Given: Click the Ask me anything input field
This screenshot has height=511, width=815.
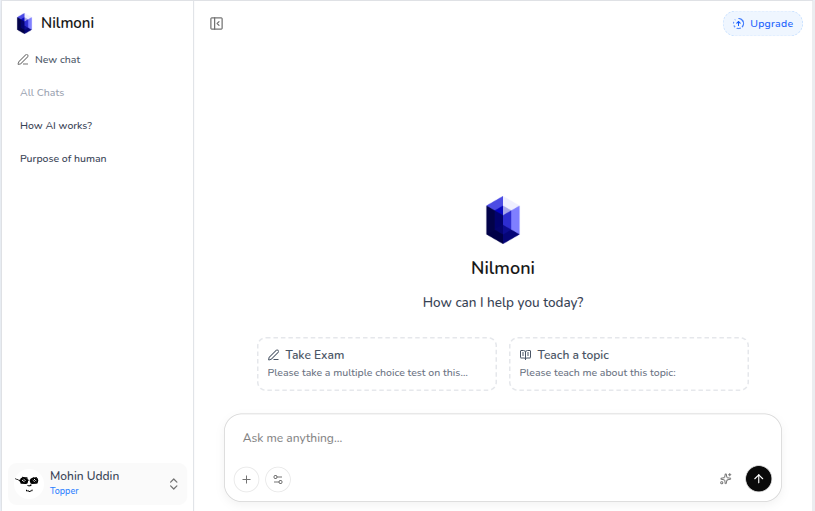Looking at the screenshot, I should coord(503,438).
